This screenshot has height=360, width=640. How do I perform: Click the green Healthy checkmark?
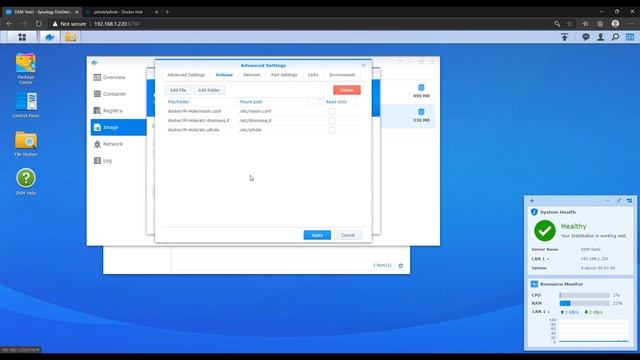click(x=545, y=231)
